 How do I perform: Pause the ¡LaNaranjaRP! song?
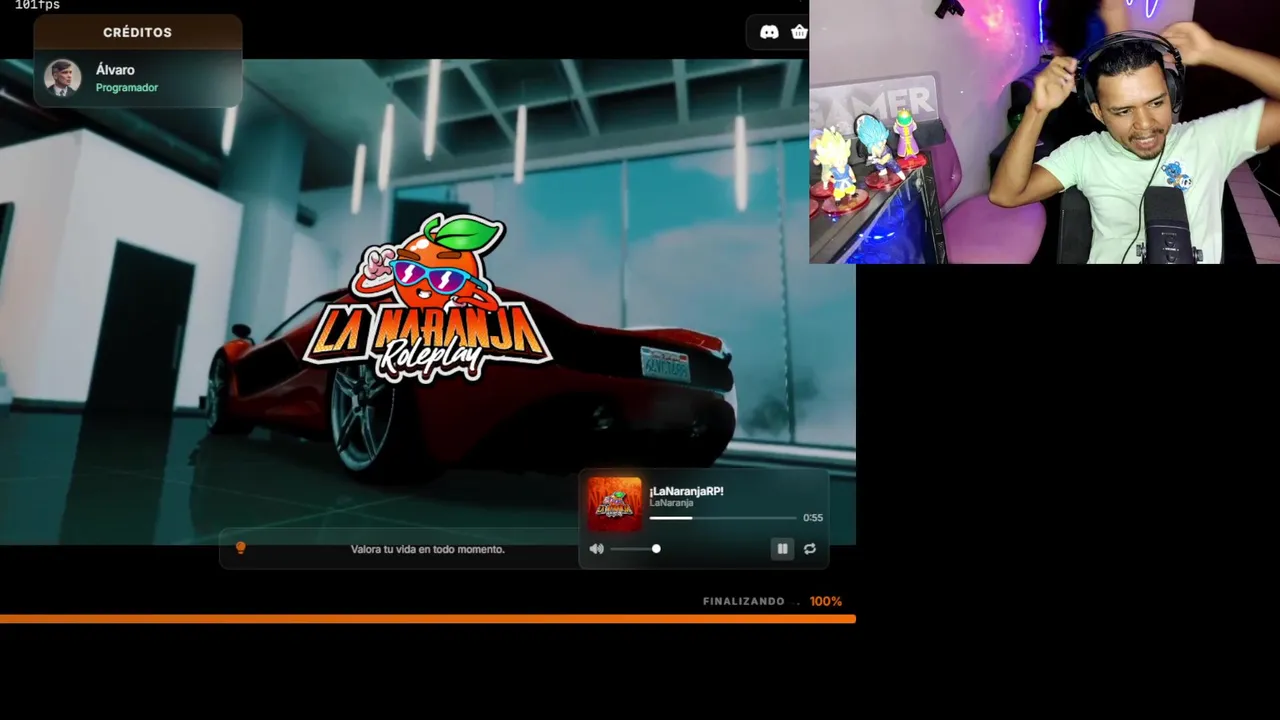782,549
